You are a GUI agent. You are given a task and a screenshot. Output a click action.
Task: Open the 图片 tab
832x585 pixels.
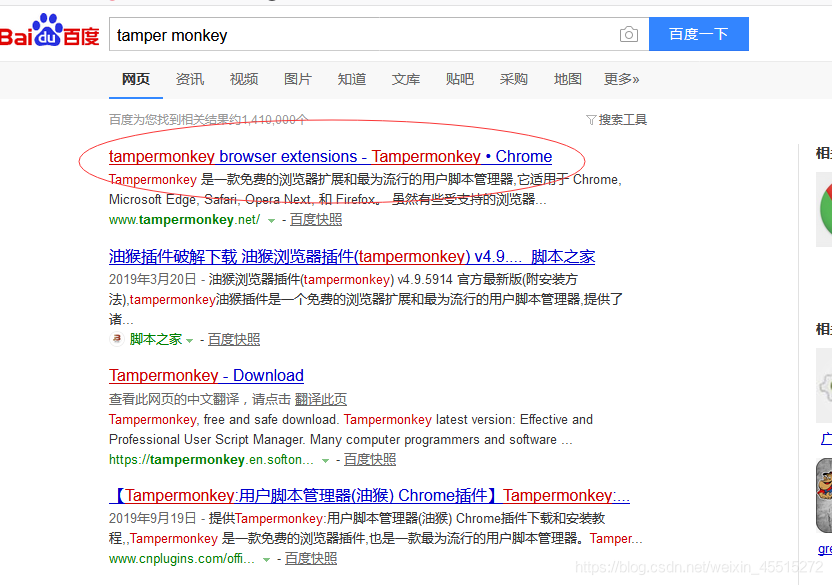298,79
